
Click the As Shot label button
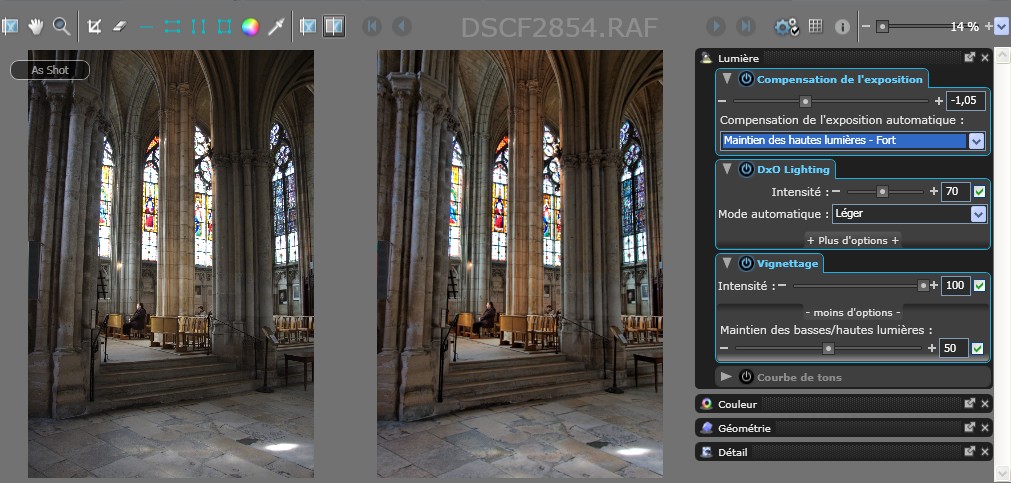pos(50,70)
